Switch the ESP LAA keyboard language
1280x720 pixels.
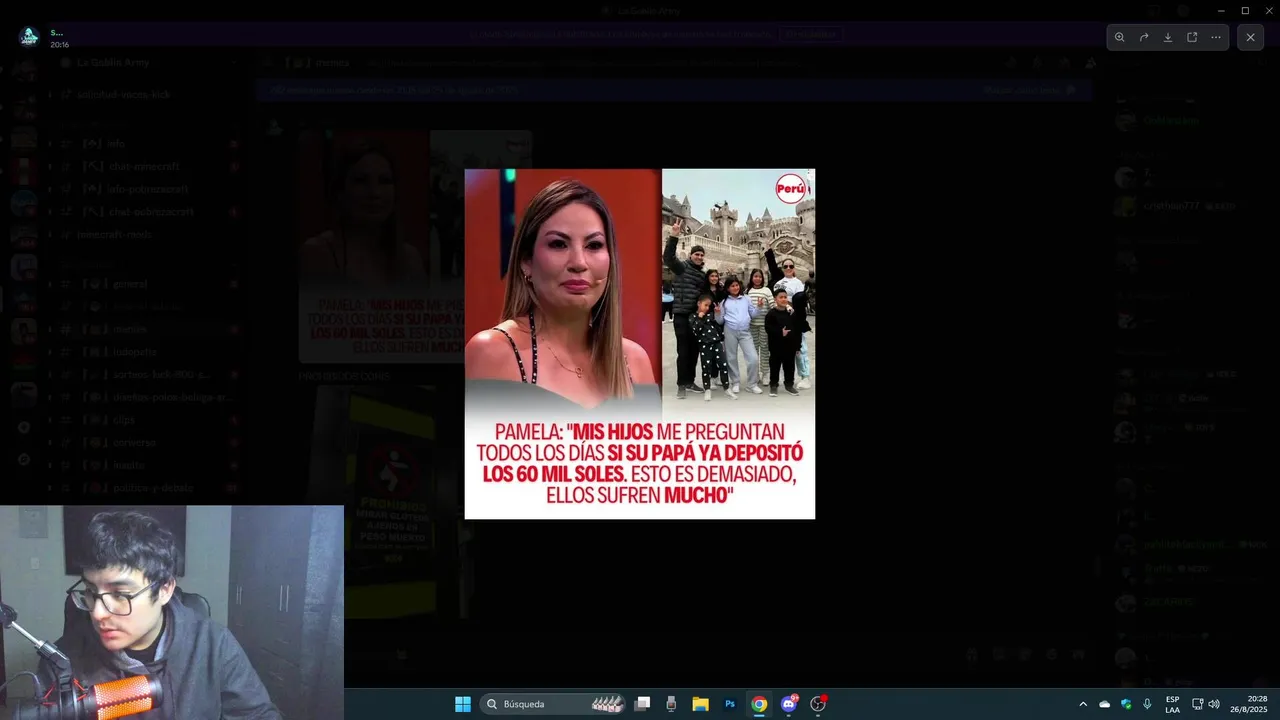click(x=1172, y=704)
